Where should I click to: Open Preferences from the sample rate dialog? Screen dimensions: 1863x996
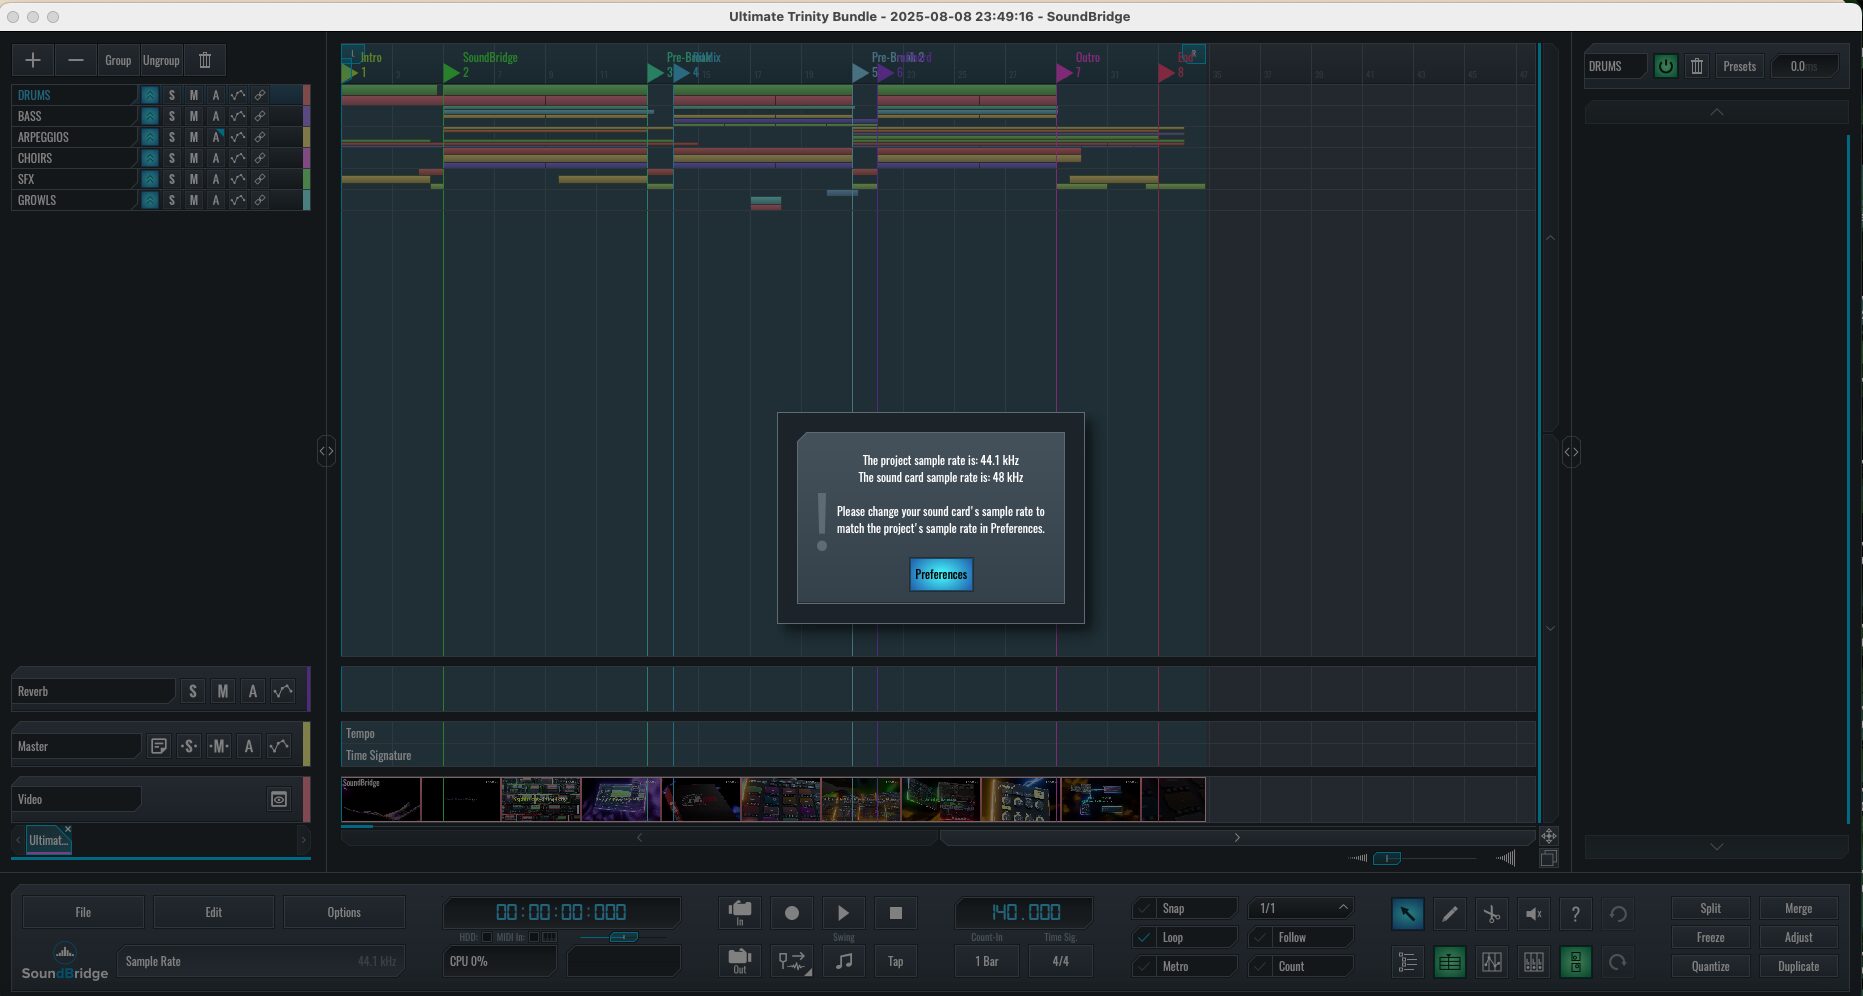pos(941,574)
